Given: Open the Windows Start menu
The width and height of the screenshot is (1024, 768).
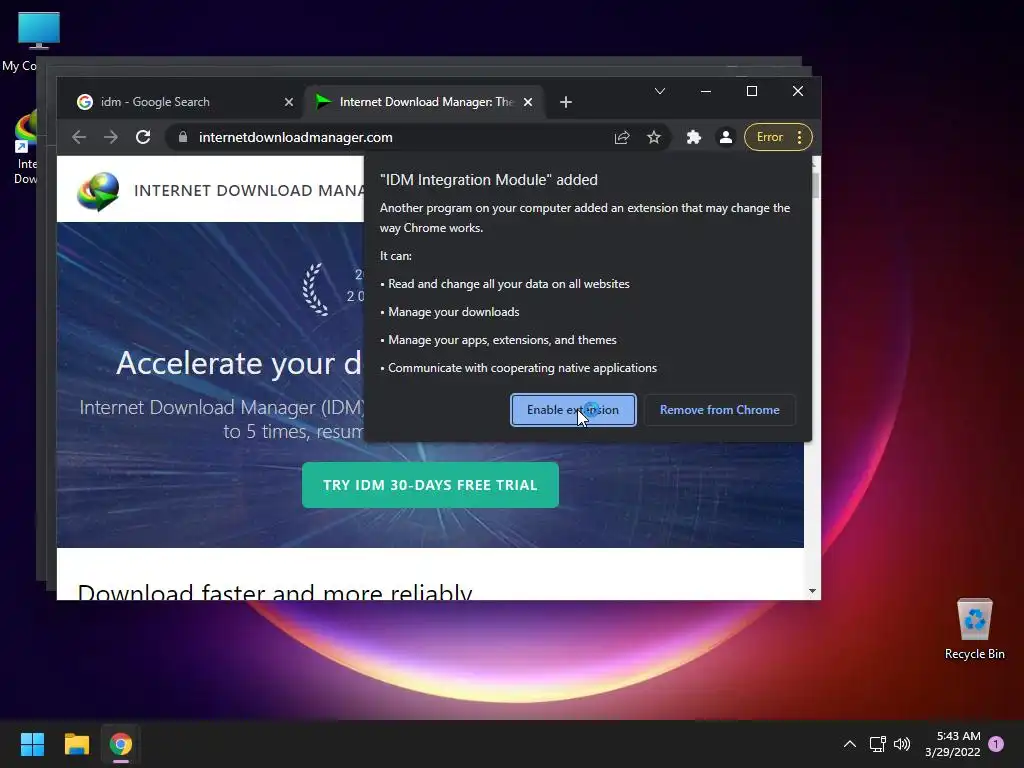Looking at the screenshot, I should pyautogui.click(x=32, y=744).
